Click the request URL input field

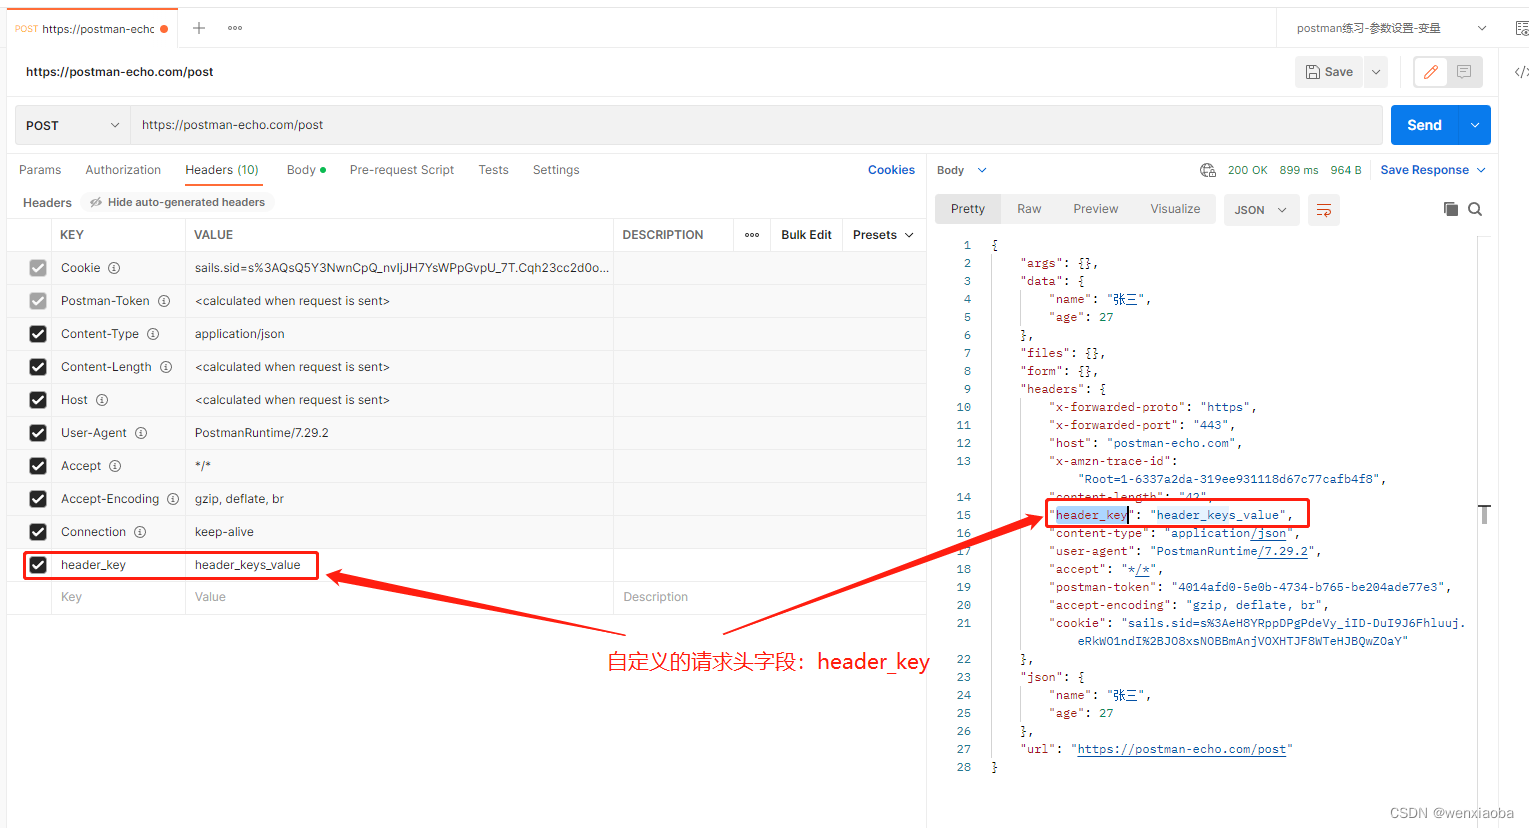coord(756,125)
